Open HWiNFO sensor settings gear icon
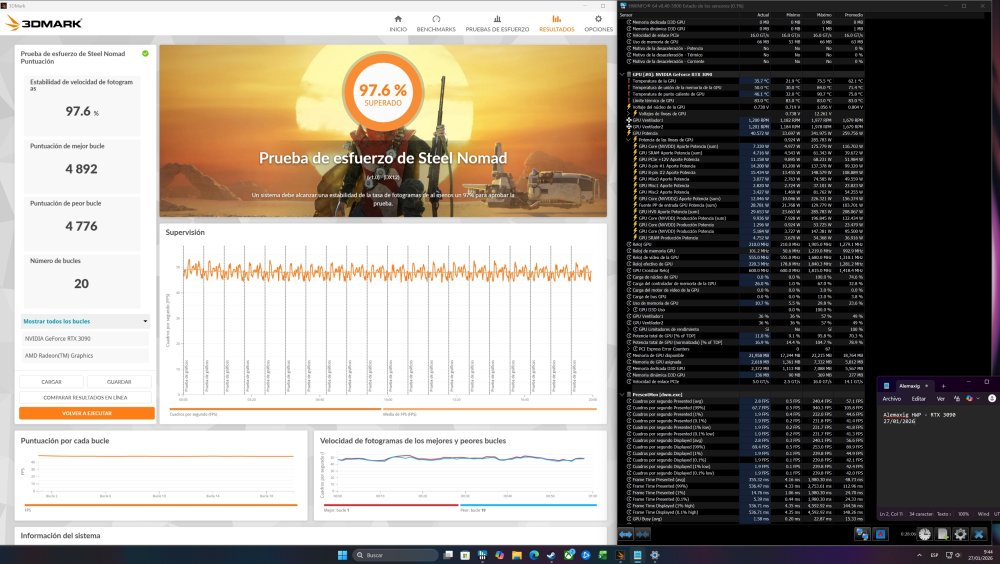The height and width of the screenshot is (564, 1000). [960, 534]
